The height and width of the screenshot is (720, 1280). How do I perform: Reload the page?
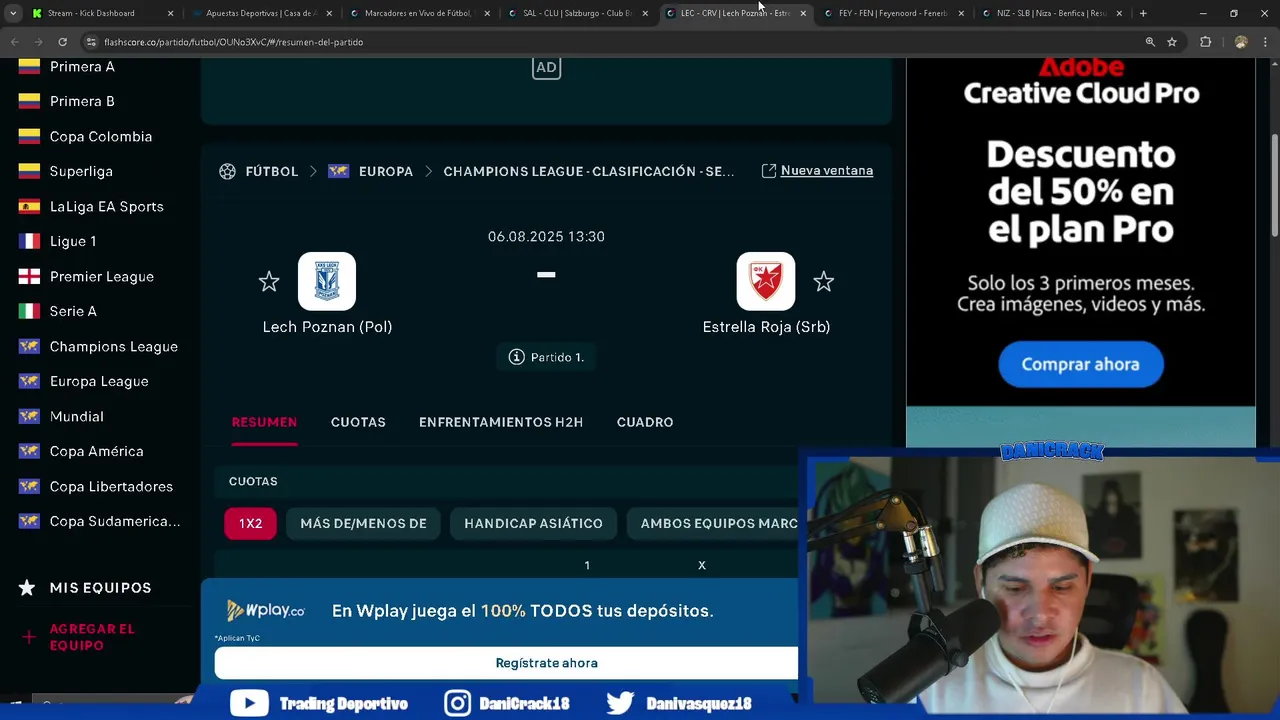(x=62, y=42)
